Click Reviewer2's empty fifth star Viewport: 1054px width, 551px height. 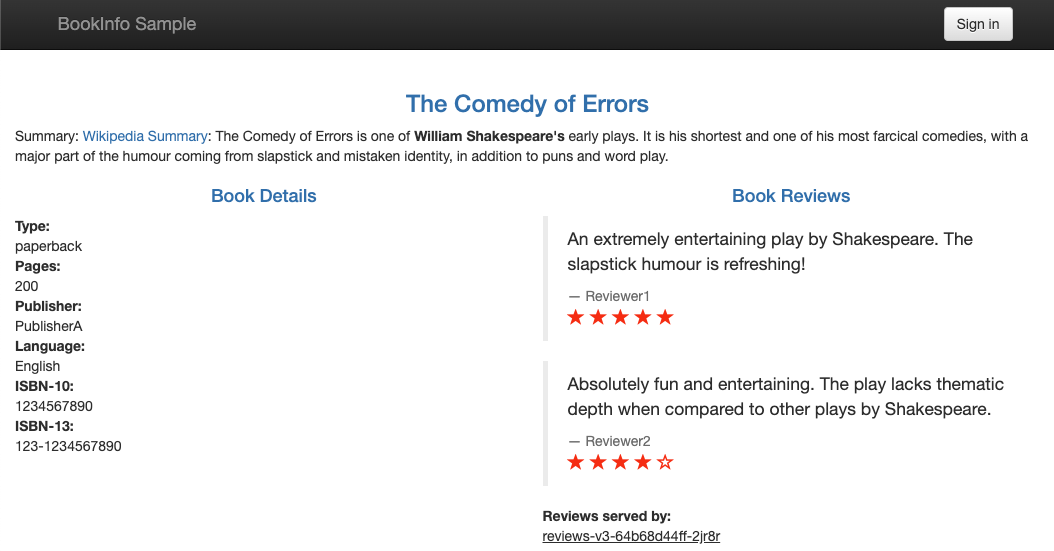(x=665, y=462)
